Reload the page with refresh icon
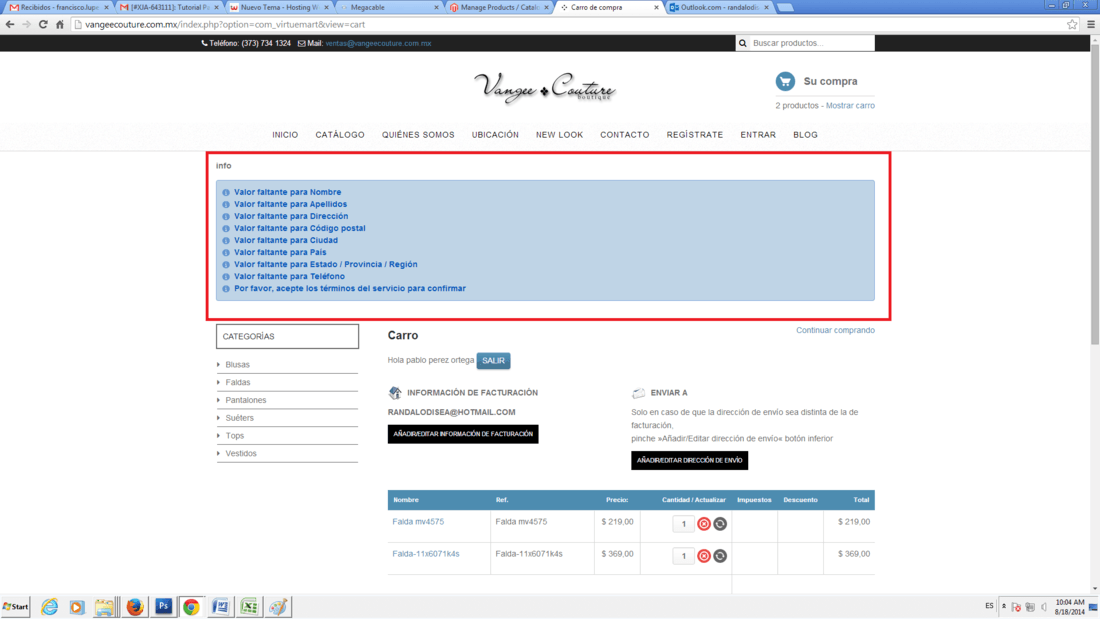This screenshot has width=1100, height=619. point(43,25)
